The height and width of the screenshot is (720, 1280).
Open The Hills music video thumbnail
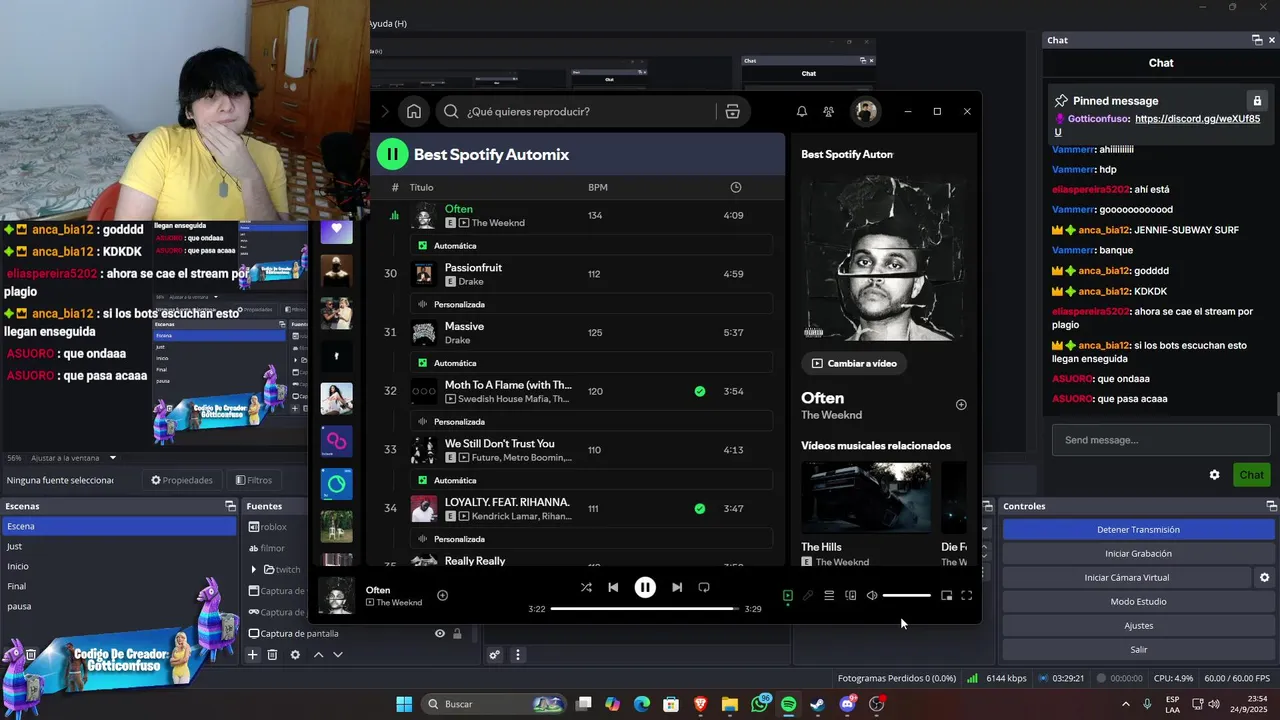tap(866, 498)
